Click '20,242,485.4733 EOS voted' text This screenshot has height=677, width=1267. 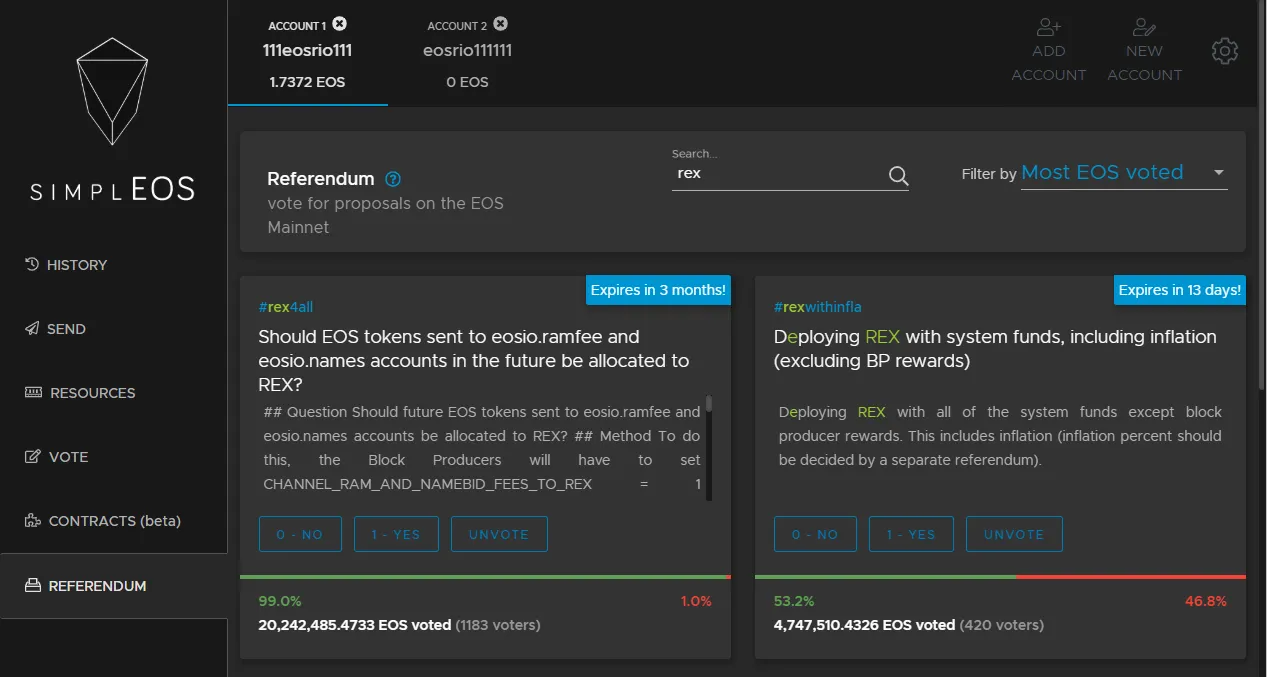point(354,625)
